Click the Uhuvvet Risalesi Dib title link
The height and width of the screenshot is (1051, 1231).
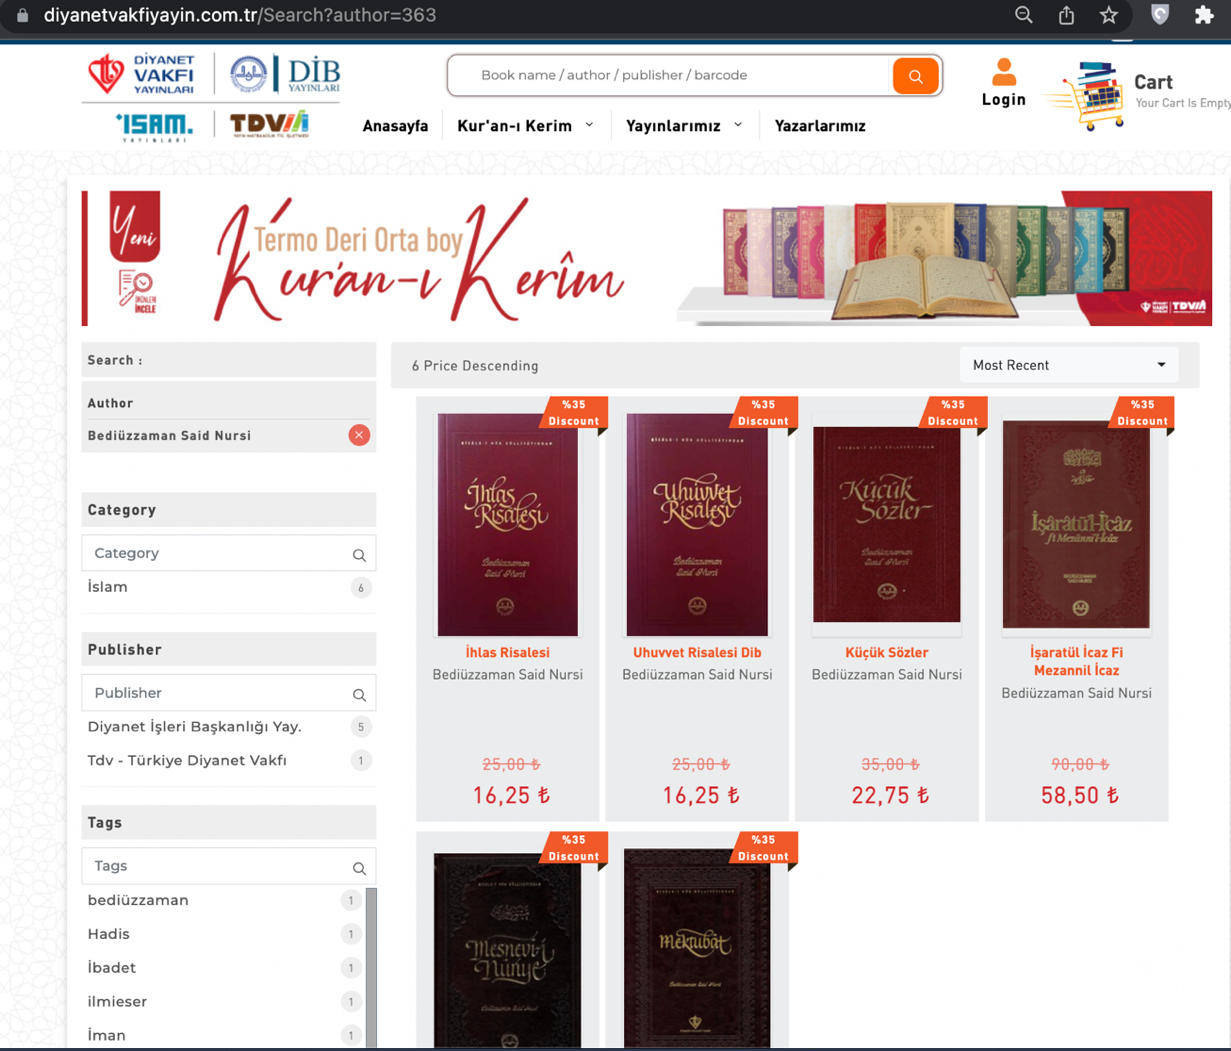pos(697,653)
